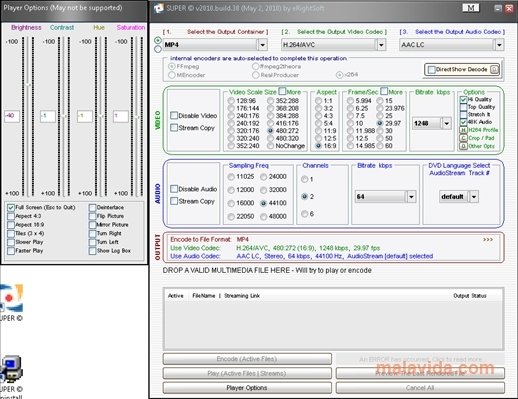The image size is (518, 399).
Task: Check Slower Play option
Action: pyautogui.click(x=11, y=242)
